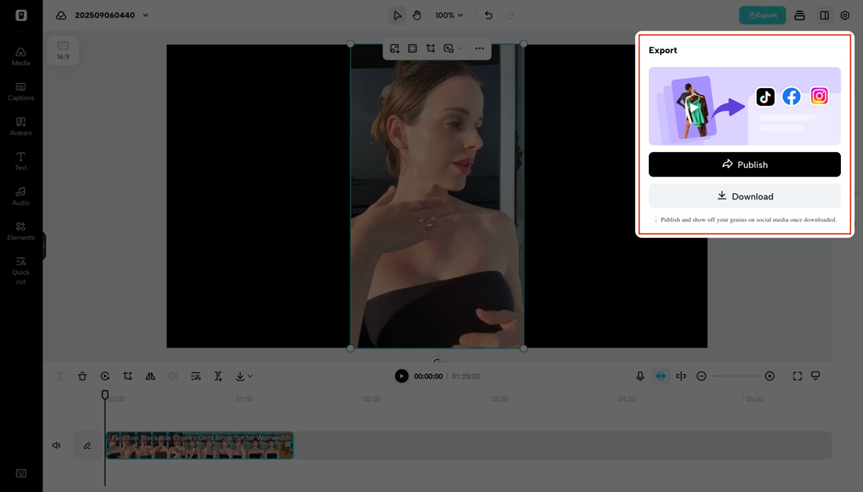Viewport: 863px width, 492px height.
Task: Click the timeline zoom slider
Action: 735,376
